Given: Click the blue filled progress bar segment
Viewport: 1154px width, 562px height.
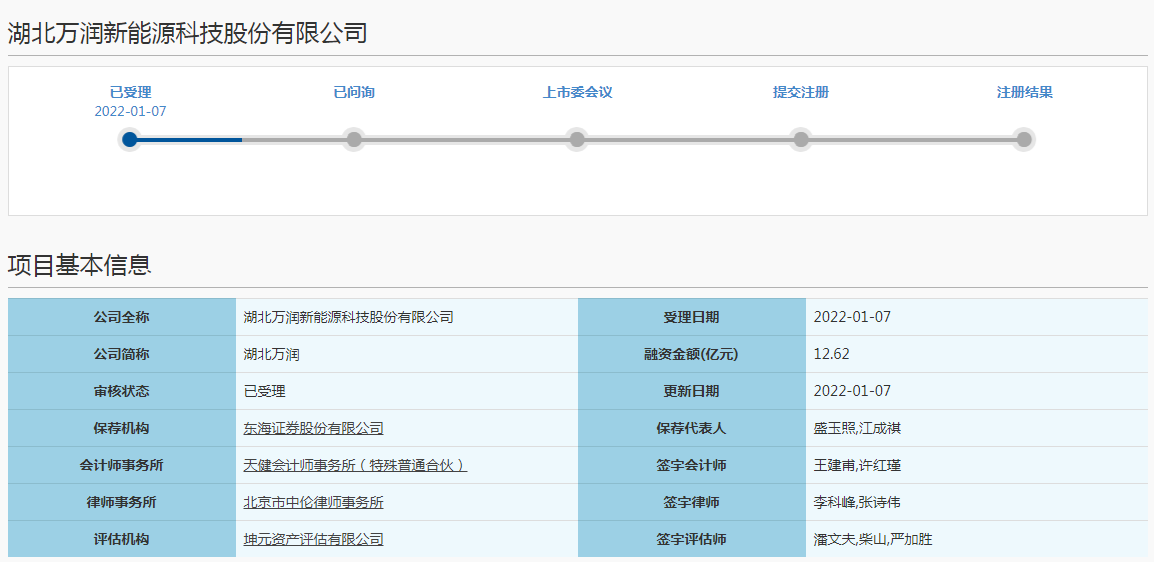Looking at the screenshot, I should pyautogui.click(x=190, y=140).
